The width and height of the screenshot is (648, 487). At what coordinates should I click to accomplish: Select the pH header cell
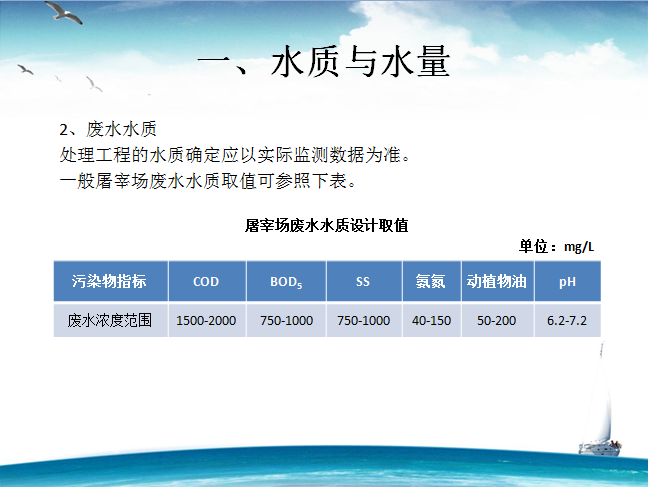pos(567,281)
